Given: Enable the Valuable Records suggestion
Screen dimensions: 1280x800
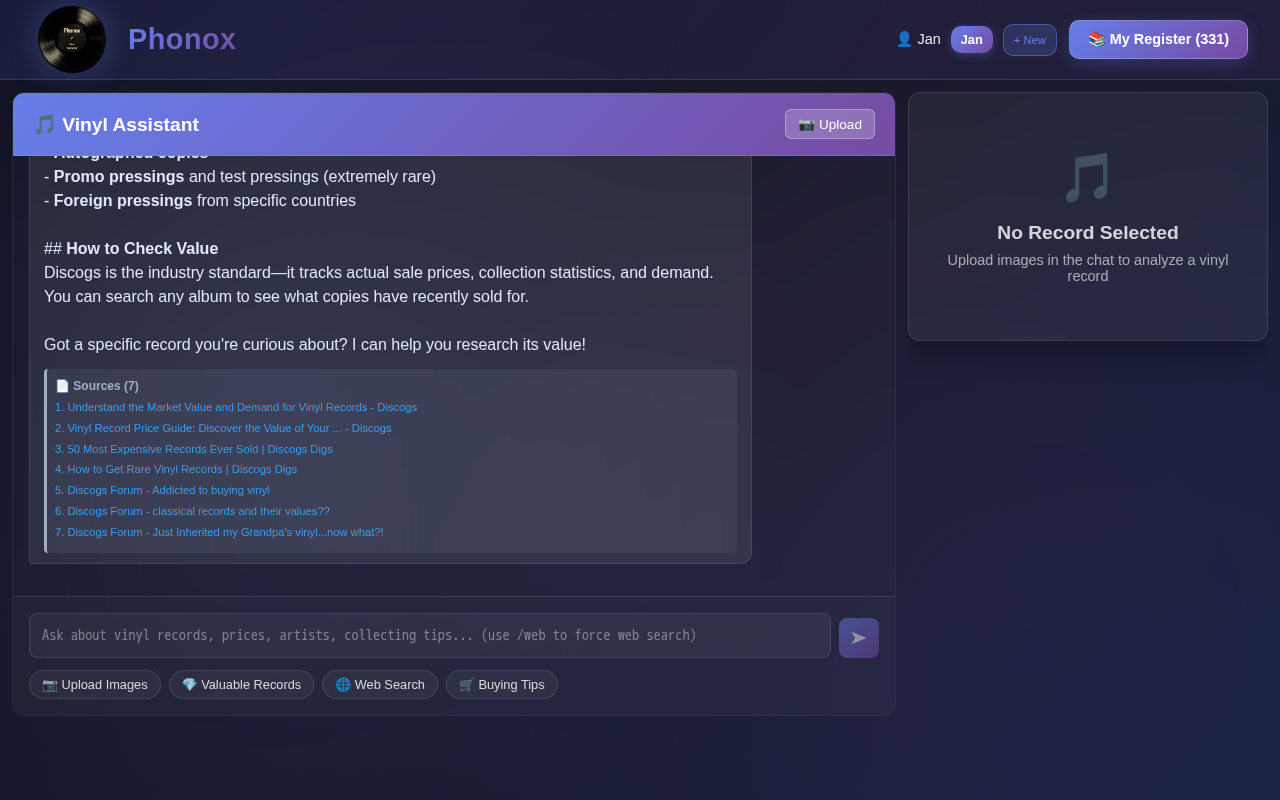Looking at the screenshot, I should pos(241,684).
